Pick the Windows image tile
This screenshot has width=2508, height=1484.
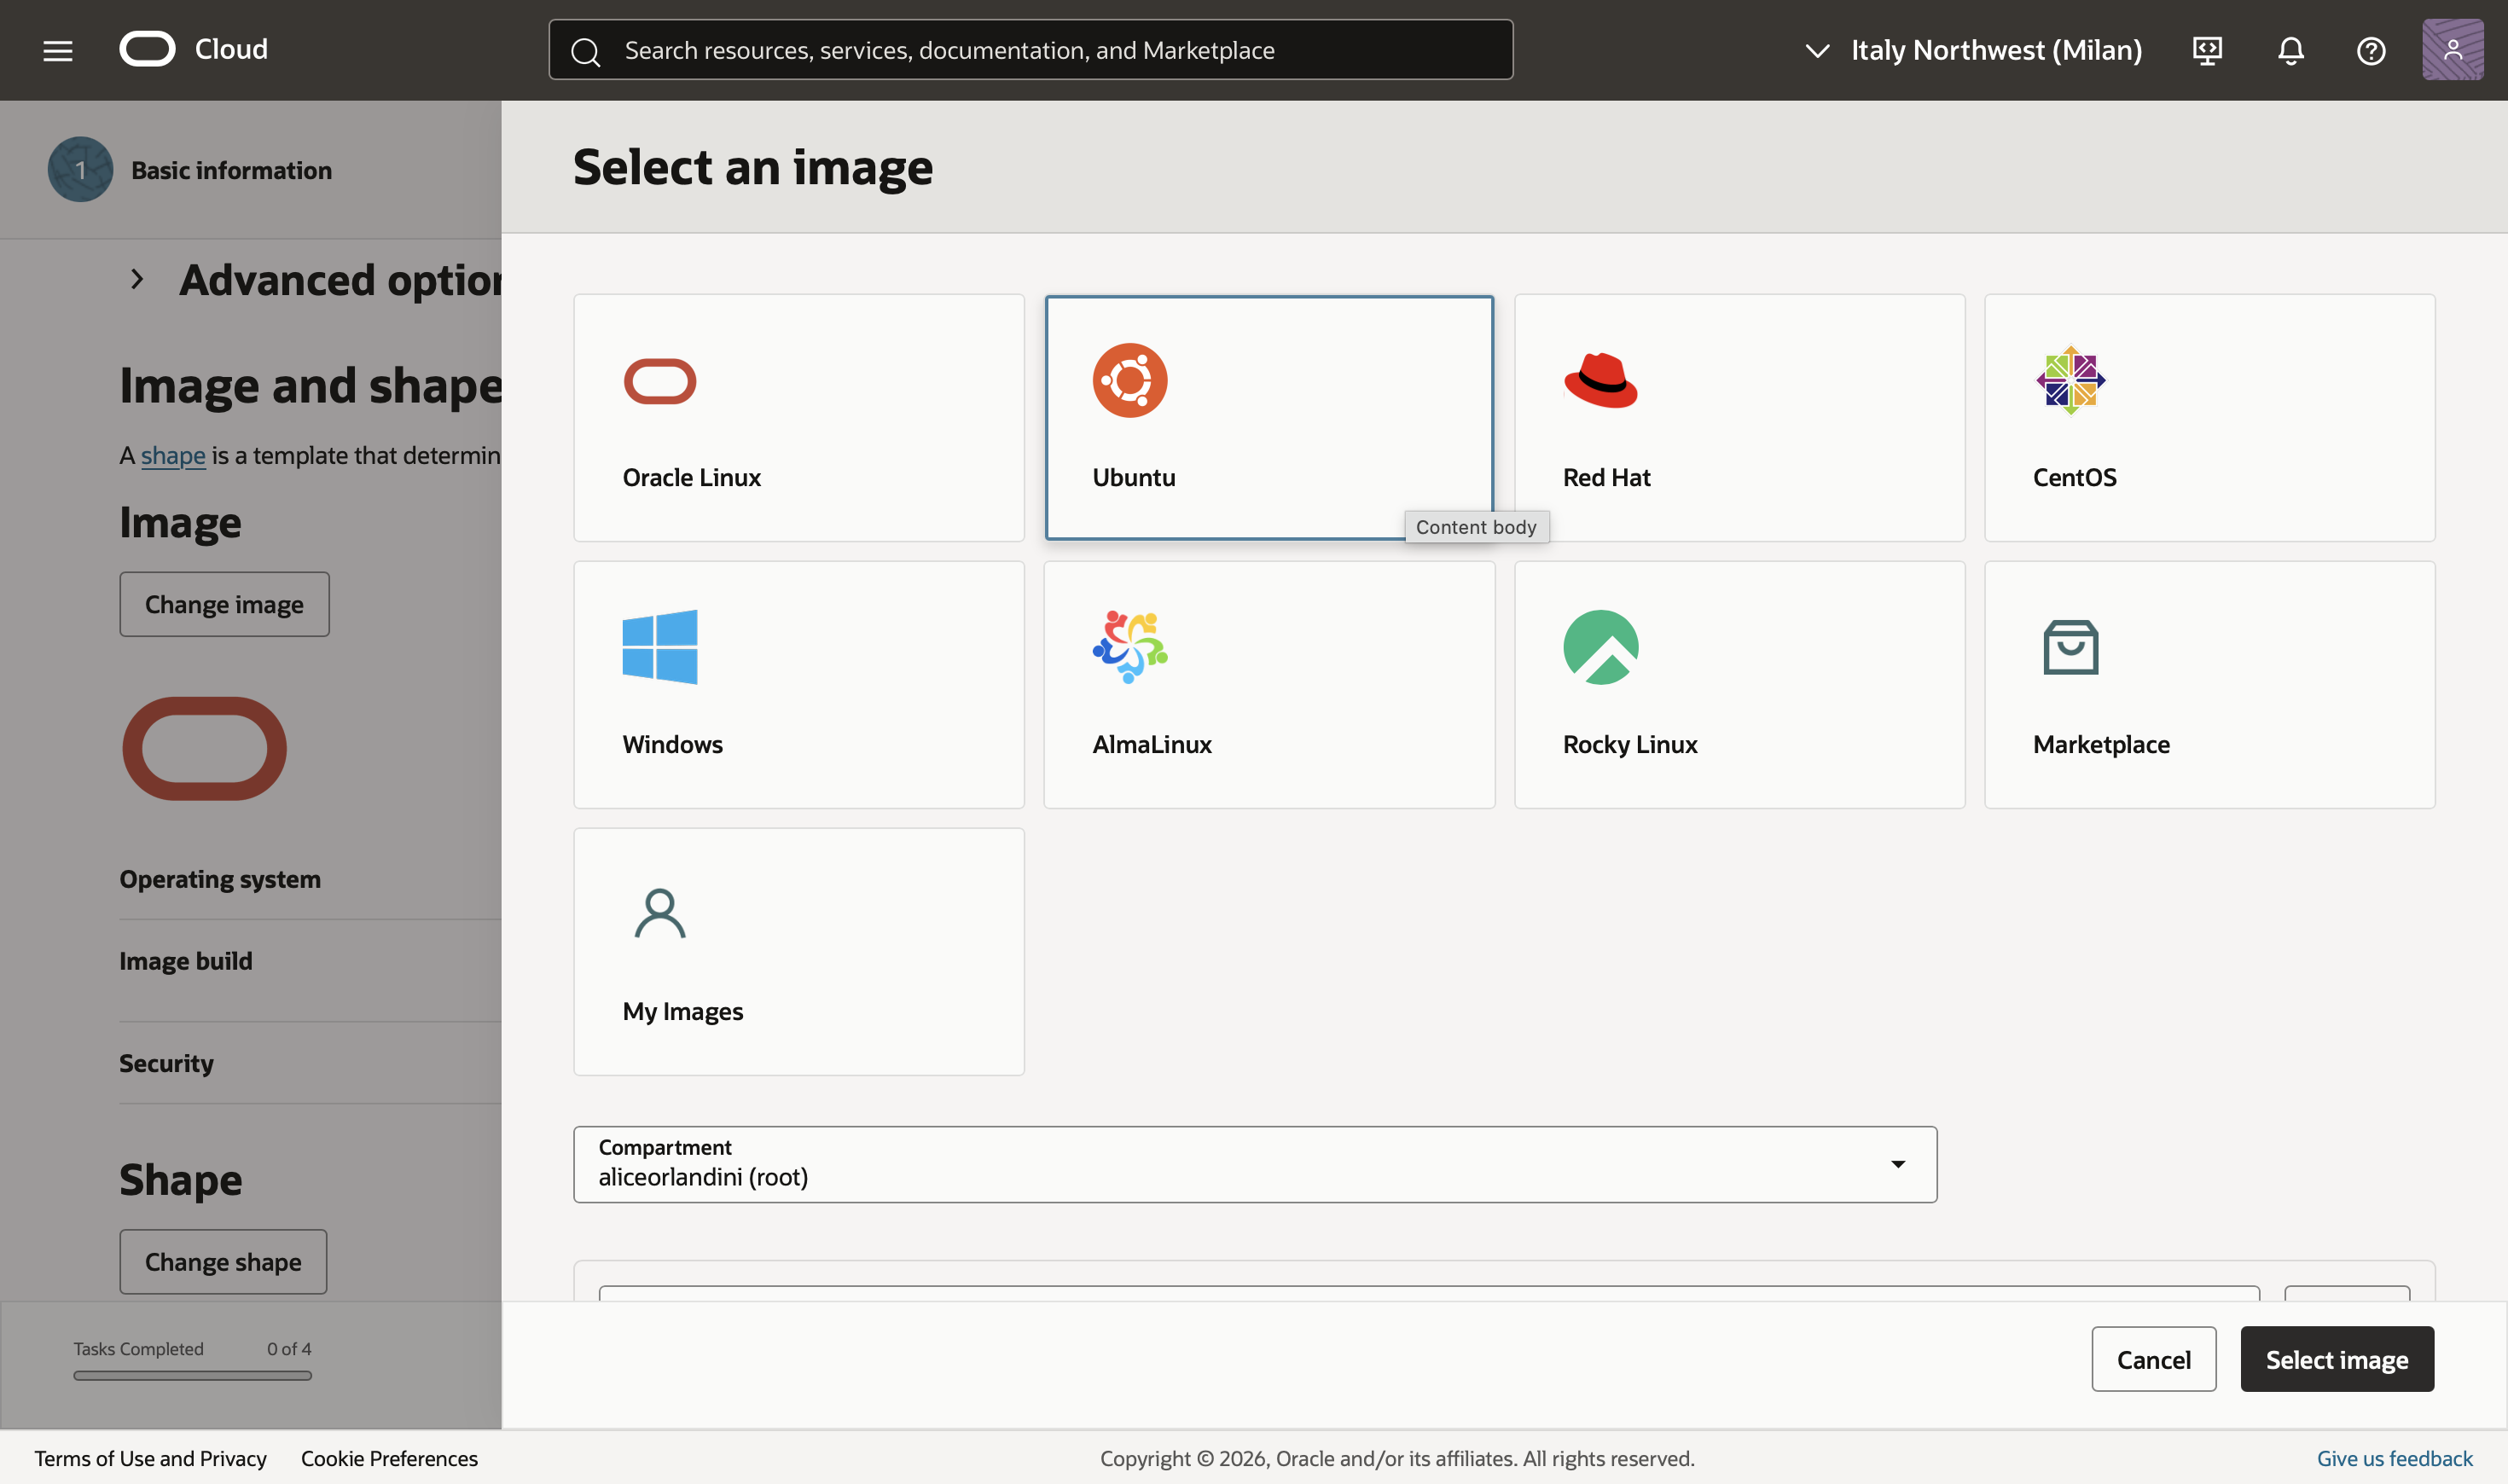[798, 684]
